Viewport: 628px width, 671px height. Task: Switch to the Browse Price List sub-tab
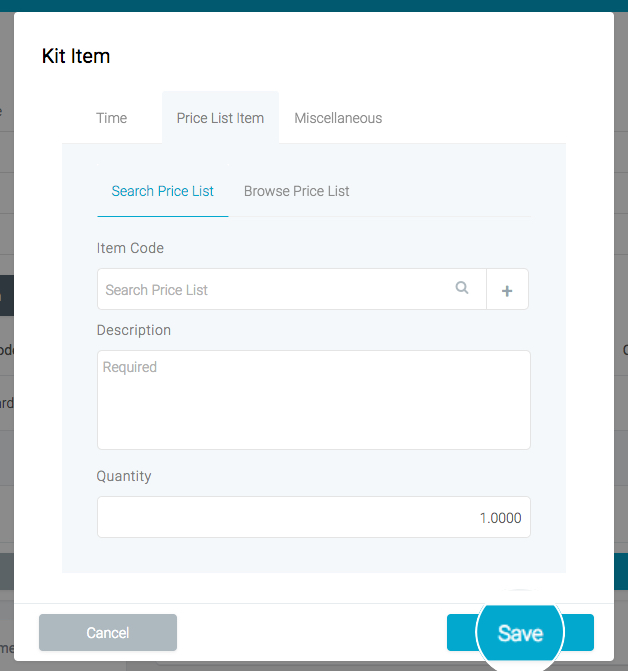point(296,191)
